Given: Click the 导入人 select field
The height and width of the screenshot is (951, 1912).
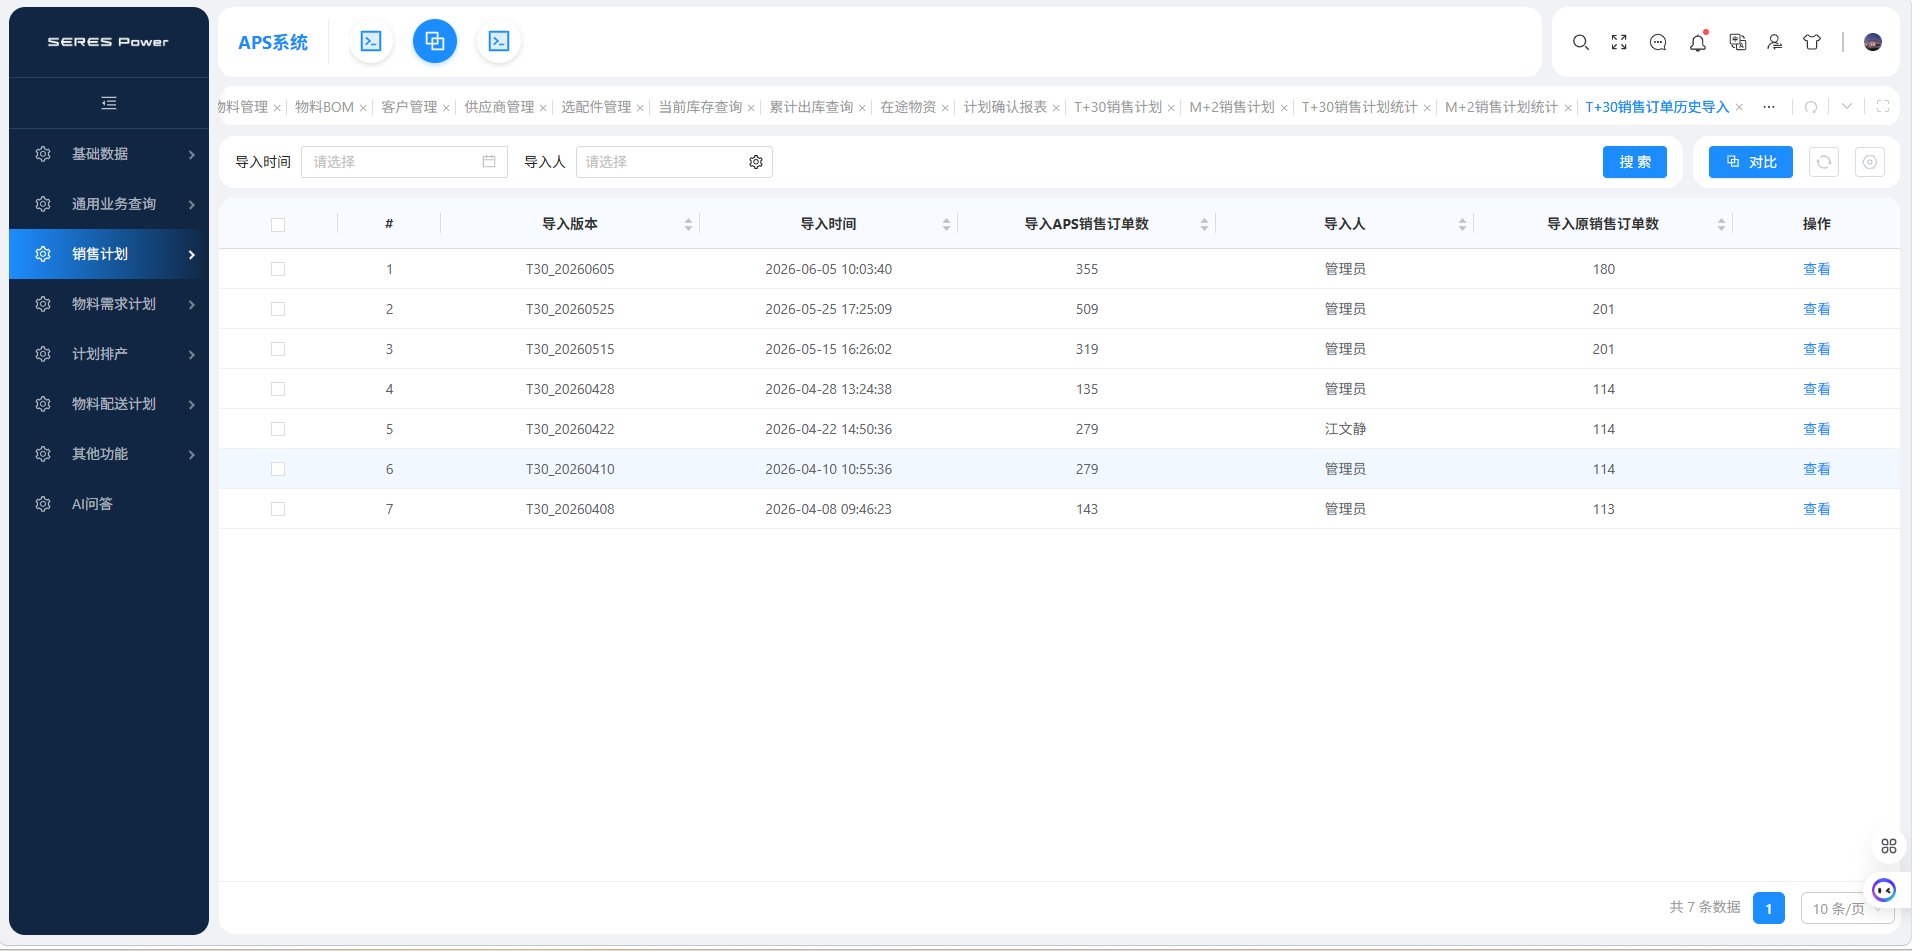Looking at the screenshot, I should point(674,162).
